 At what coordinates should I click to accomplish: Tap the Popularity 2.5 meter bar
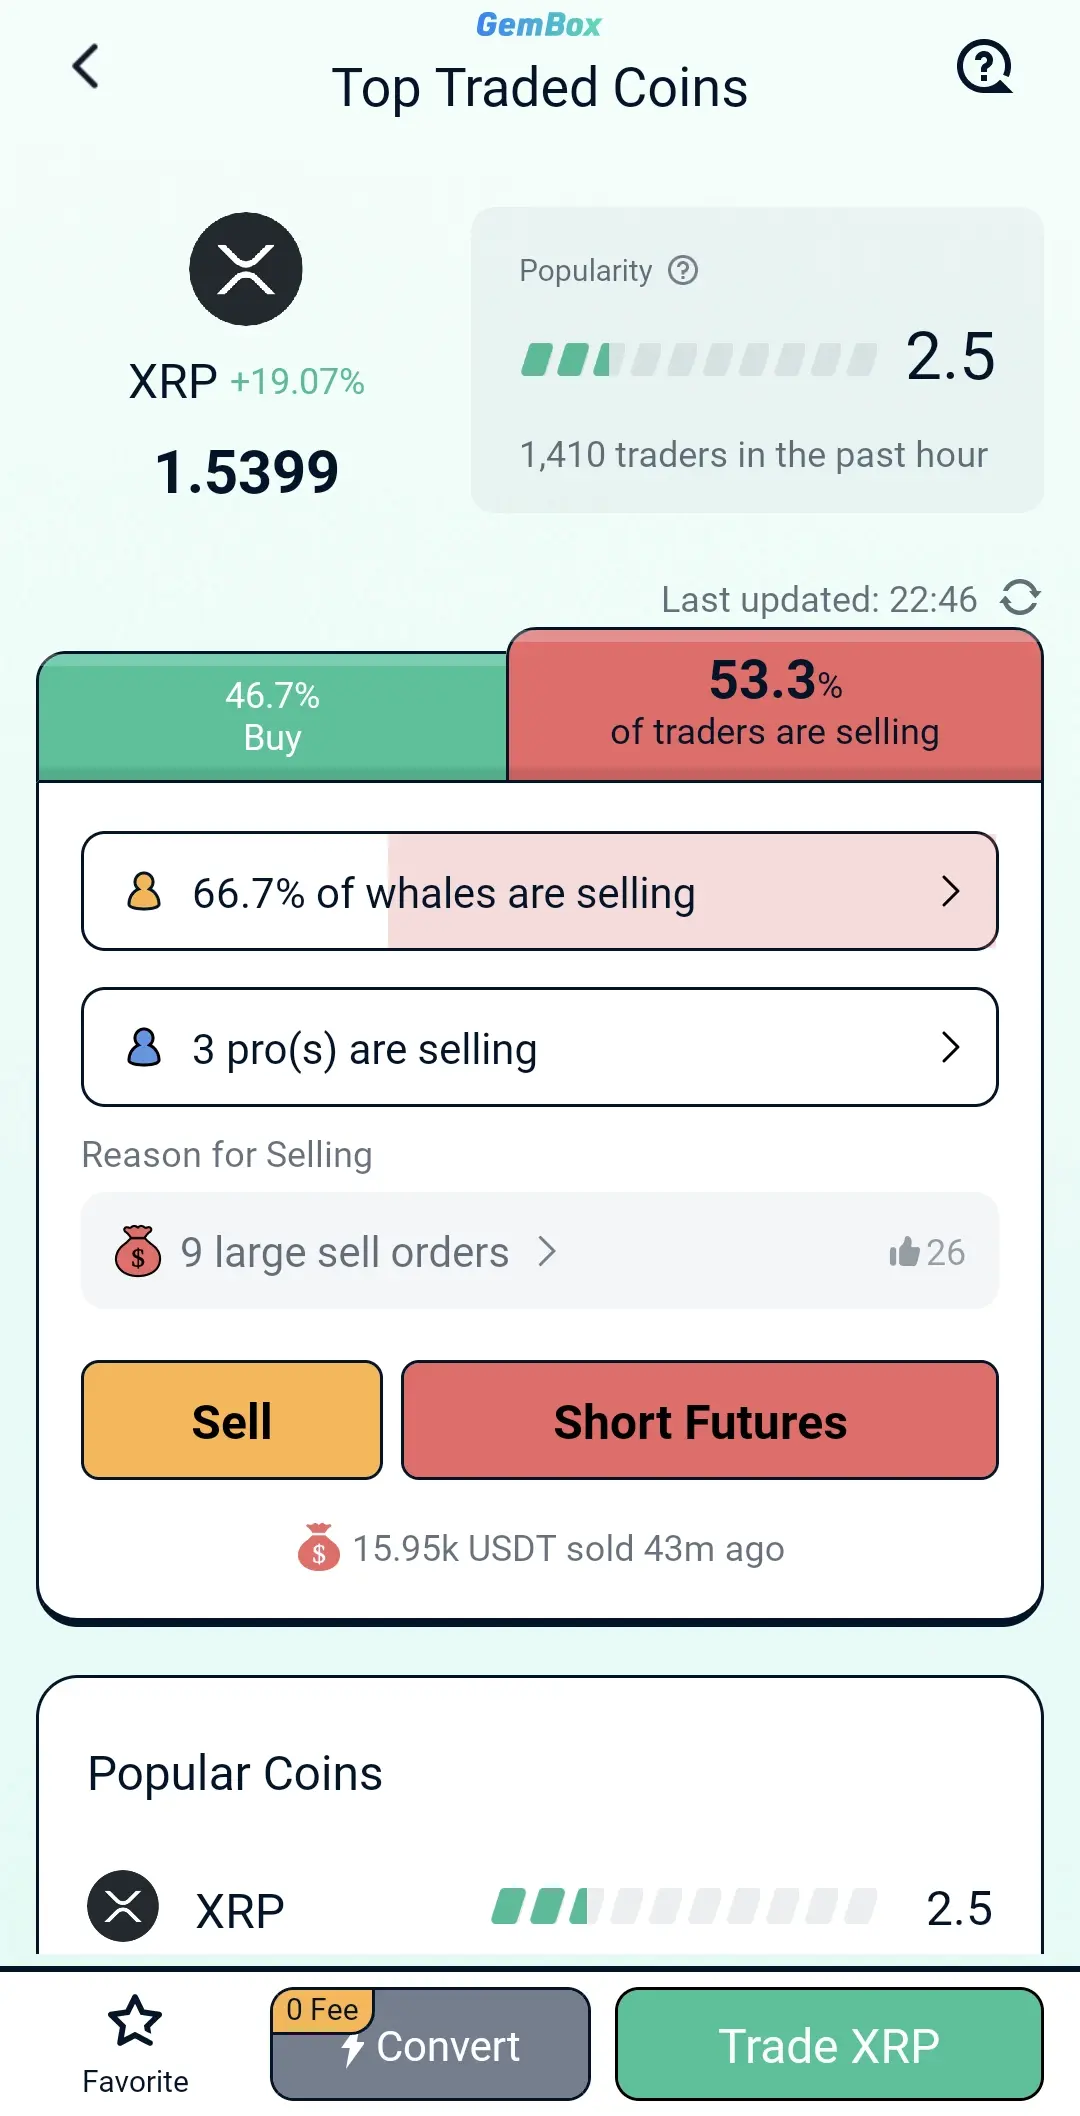[x=698, y=359]
